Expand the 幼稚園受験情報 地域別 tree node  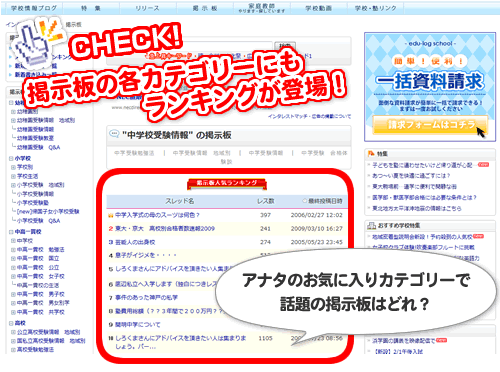coord(13,120)
